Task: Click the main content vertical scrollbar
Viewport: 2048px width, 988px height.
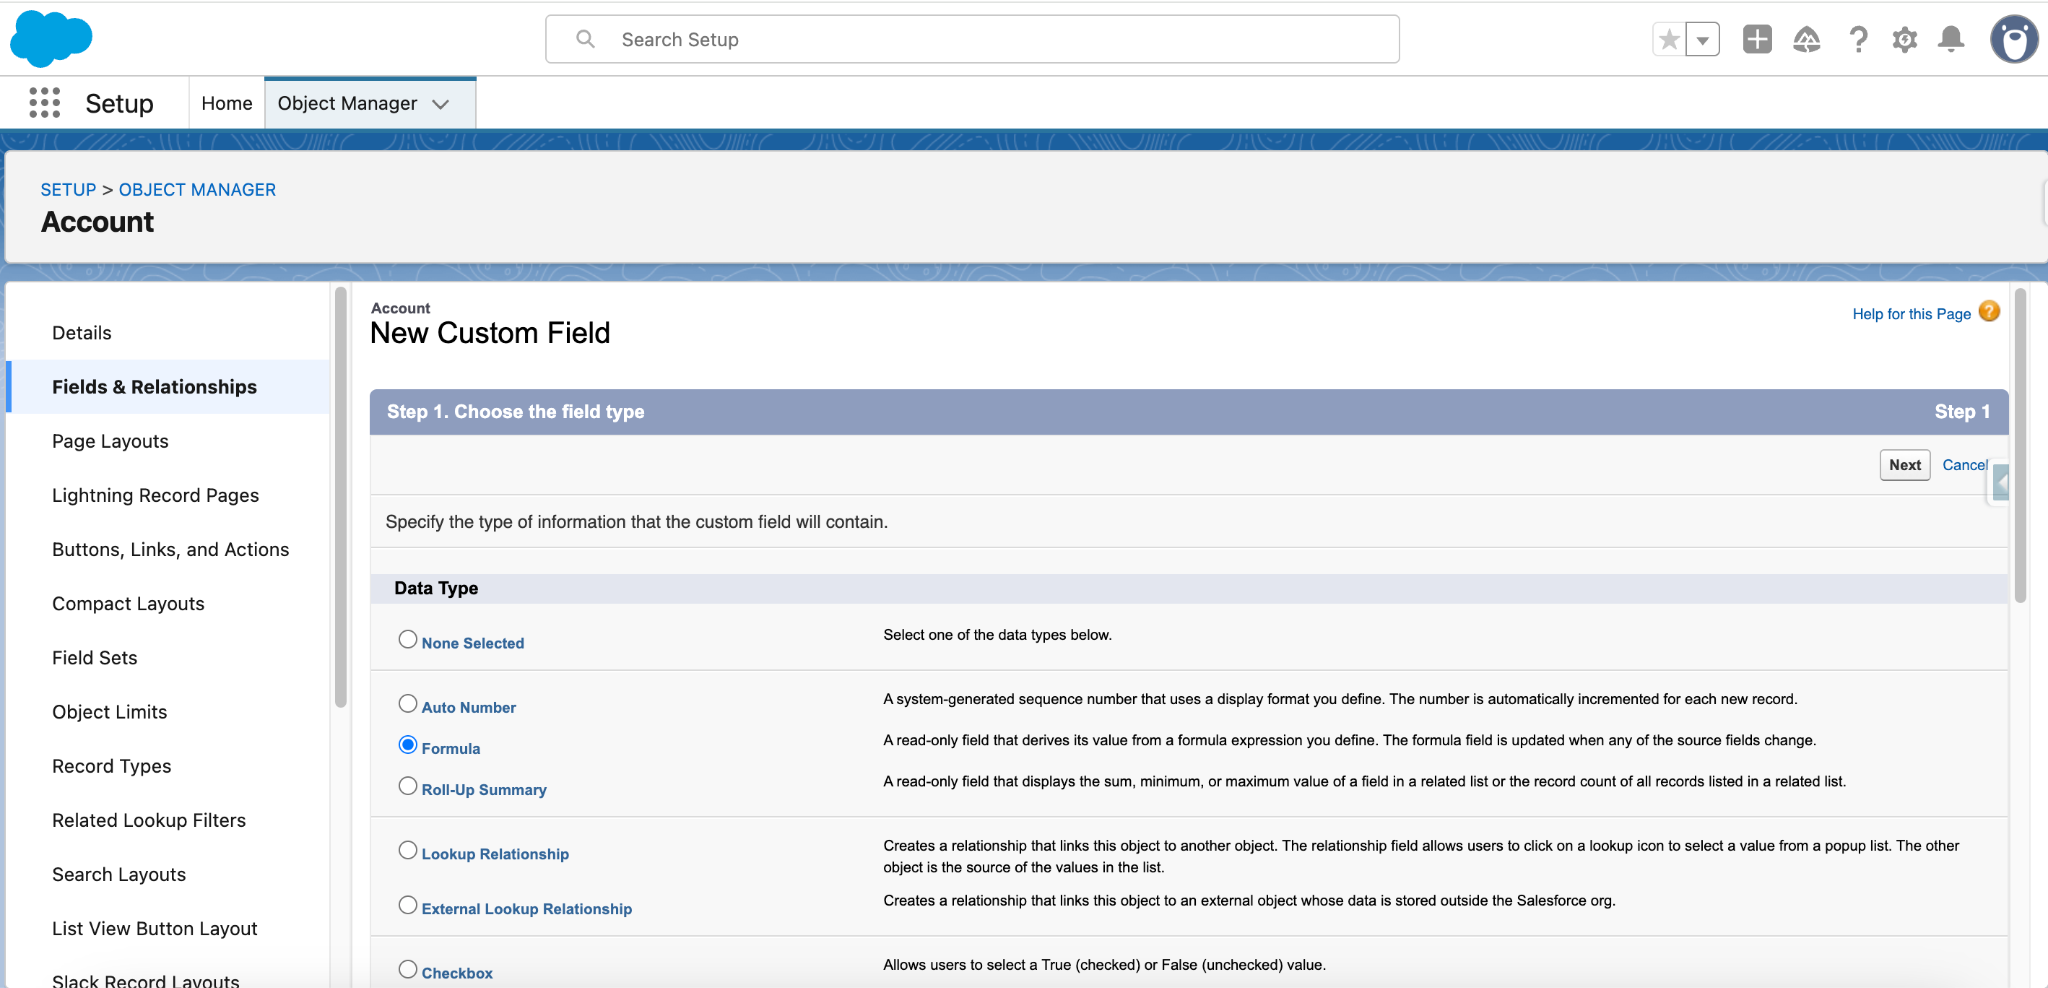Action: coord(2021,445)
